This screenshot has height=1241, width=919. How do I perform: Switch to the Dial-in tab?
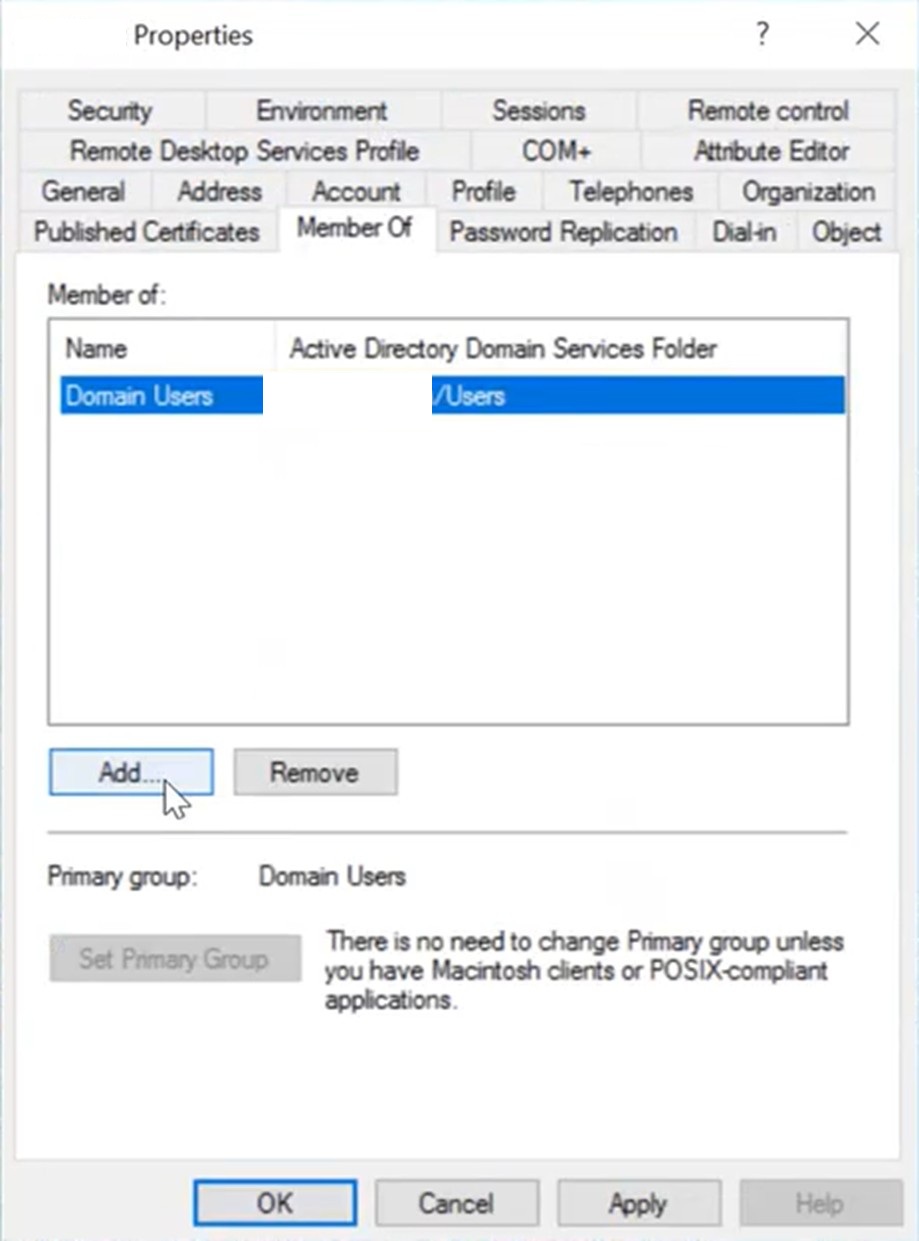[744, 232]
